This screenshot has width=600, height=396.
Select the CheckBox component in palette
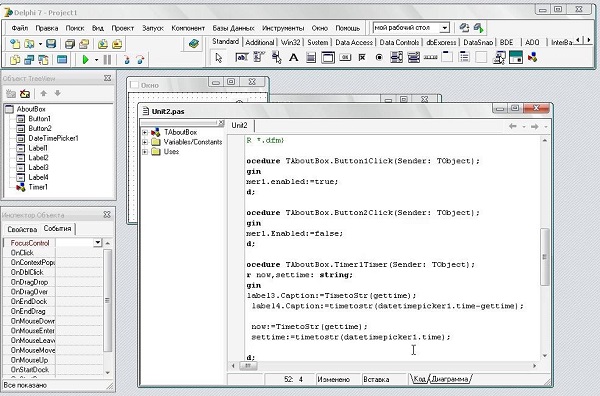coord(362,58)
